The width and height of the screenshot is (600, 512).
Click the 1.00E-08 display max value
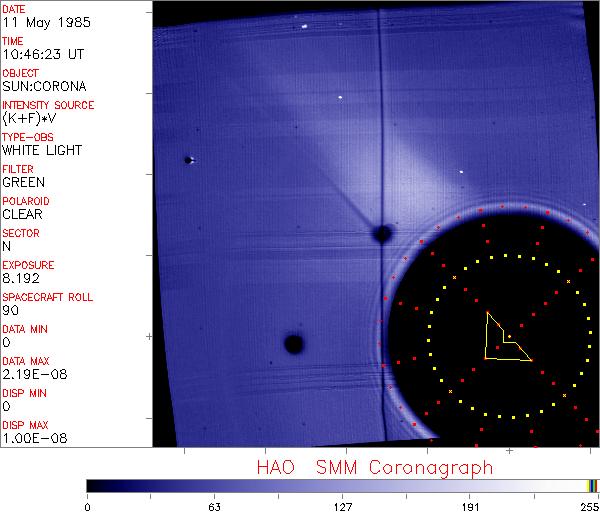coord(31,438)
